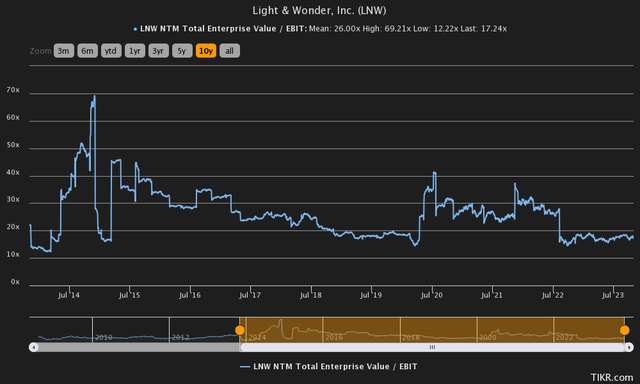Image resolution: width=640 pixels, height=384 pixels.
Task: Click the highlighted 10y zoom button
Action: coord(206,51)
